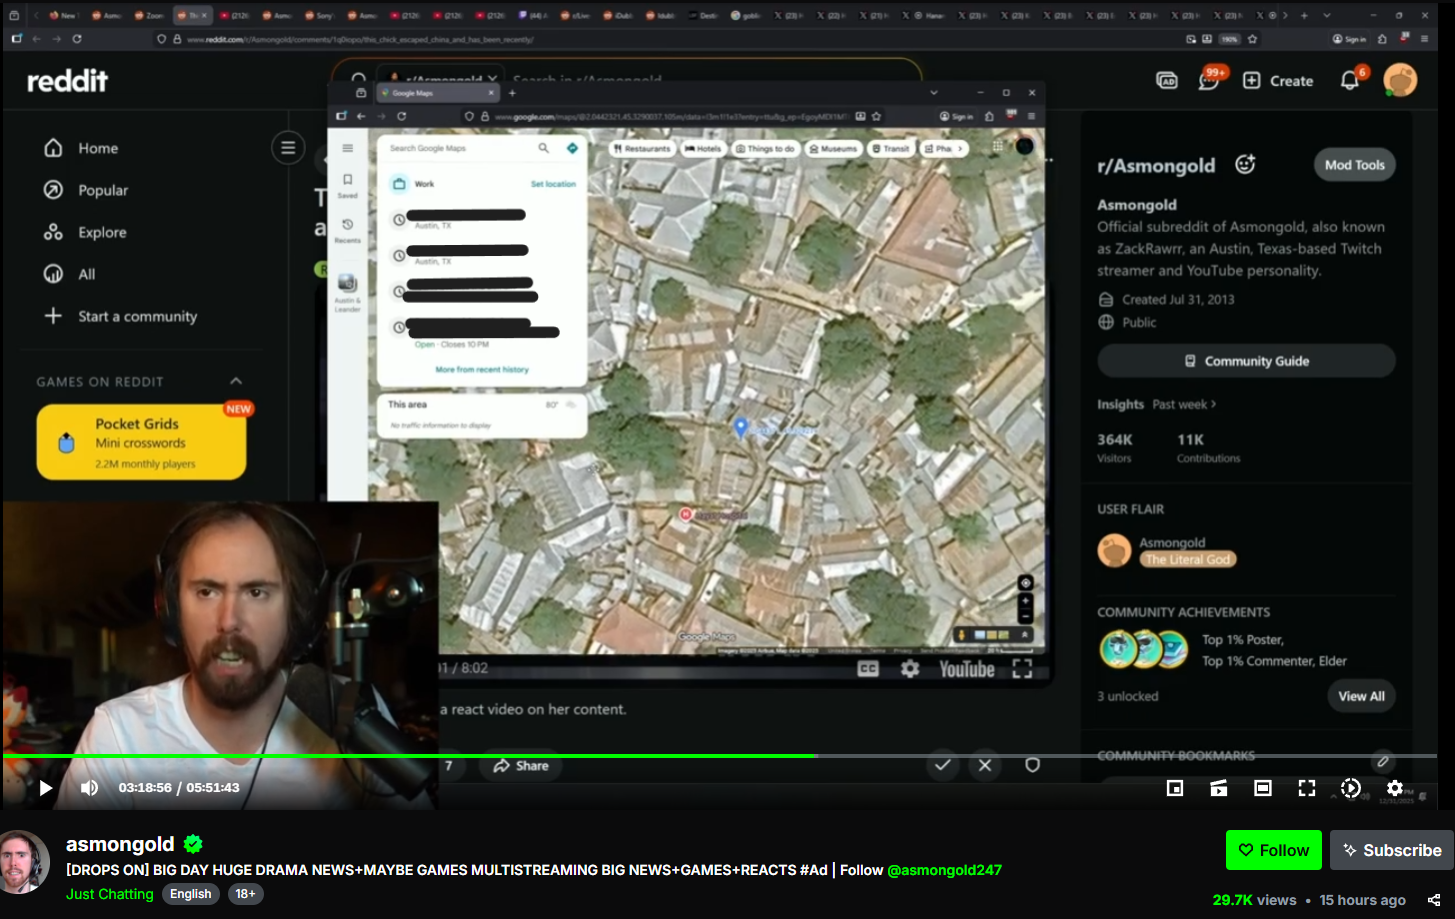Select the Things to do map chip
This screenshot has height=919, width=1455.
(765, 148)
